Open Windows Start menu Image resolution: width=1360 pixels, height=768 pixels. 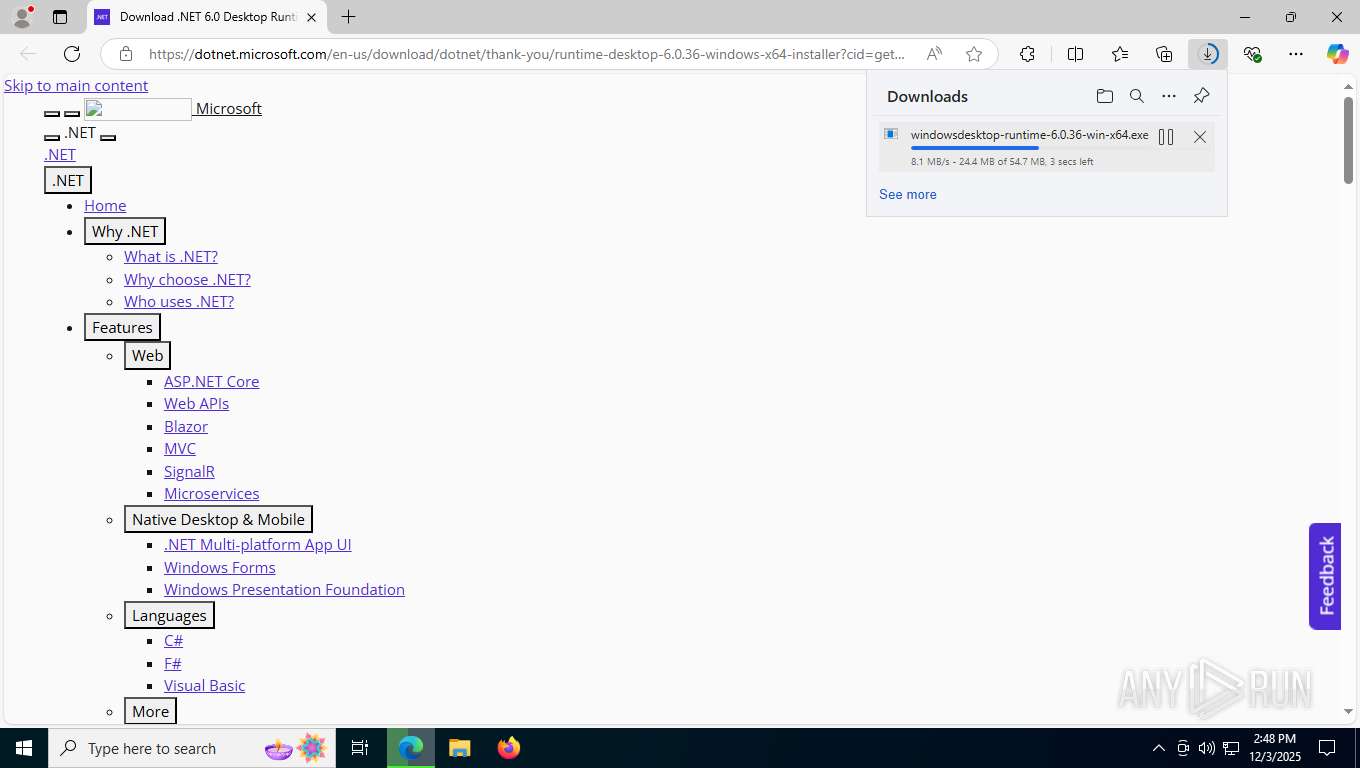click(24, 748)
